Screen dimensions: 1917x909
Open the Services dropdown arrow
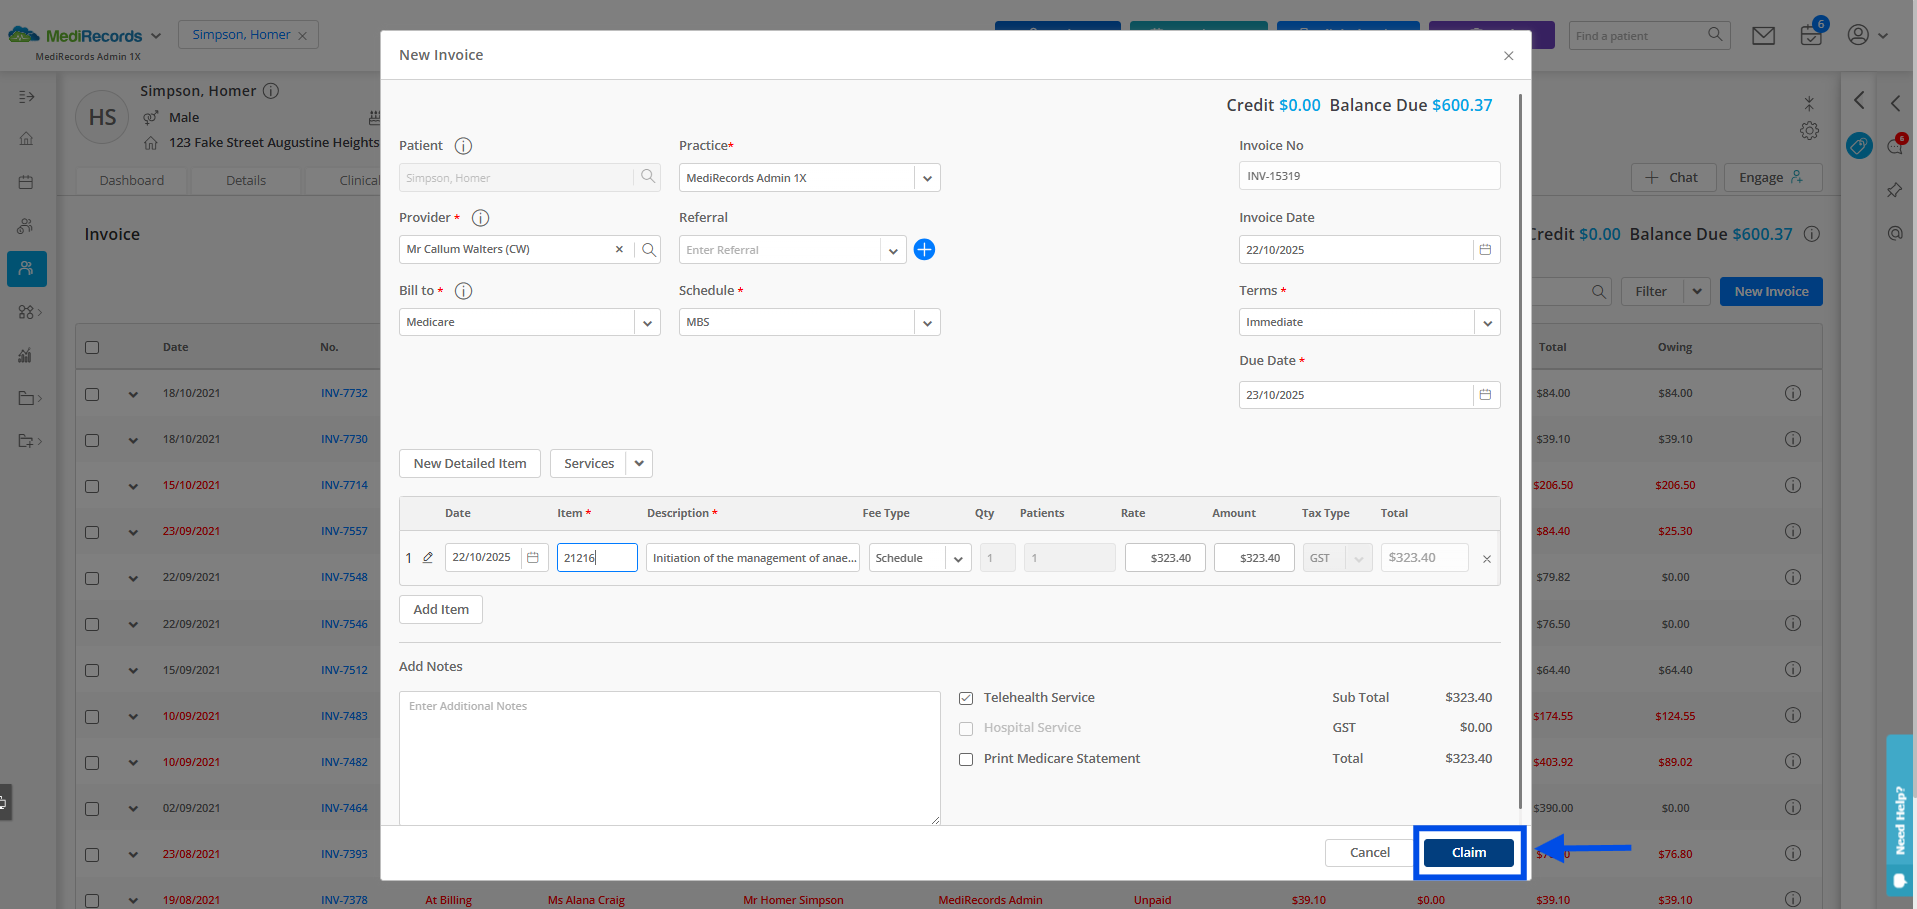coord(639,464)
